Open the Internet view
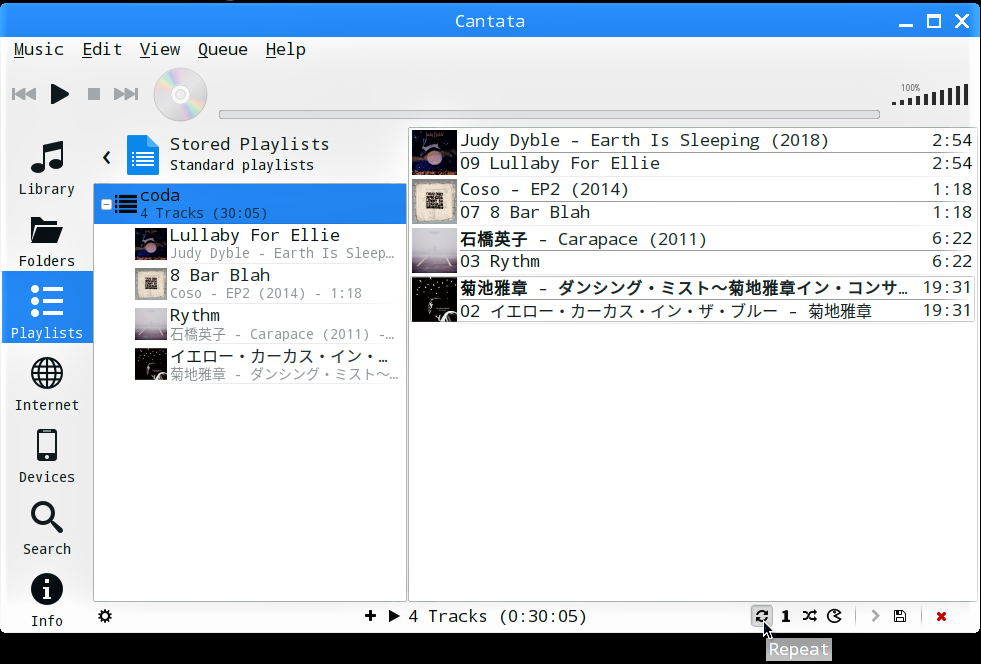Image resolution: width=981 pixels, height=664 pixels. pos(47,384)
